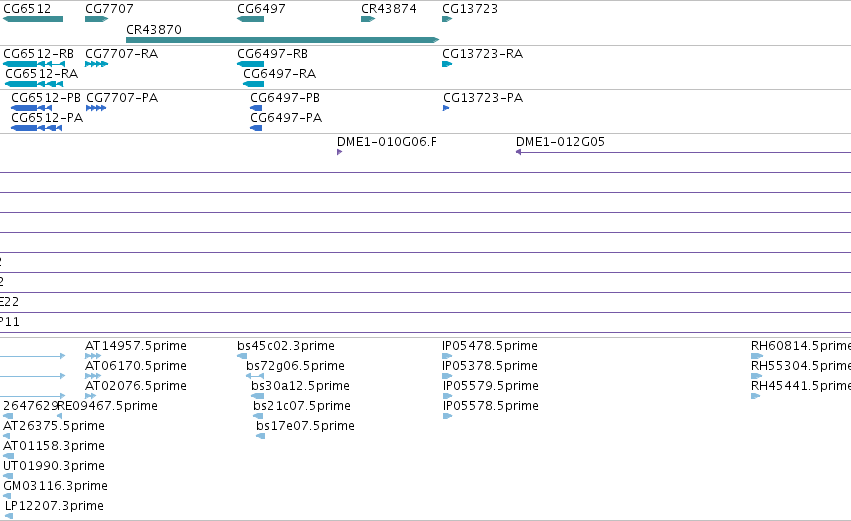Click the IP05578.5prime EST label
Screen dimensions: 851x521
491,406
